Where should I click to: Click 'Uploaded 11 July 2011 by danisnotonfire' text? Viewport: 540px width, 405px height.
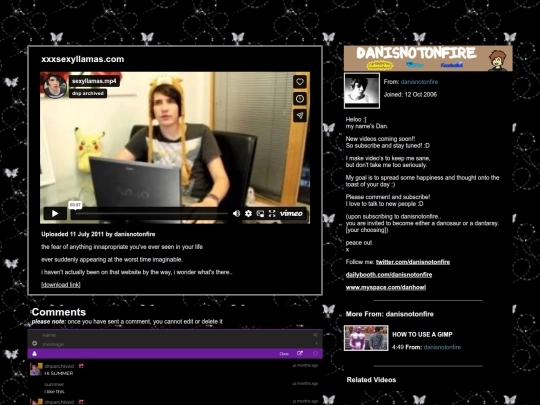tap(98, 234)
